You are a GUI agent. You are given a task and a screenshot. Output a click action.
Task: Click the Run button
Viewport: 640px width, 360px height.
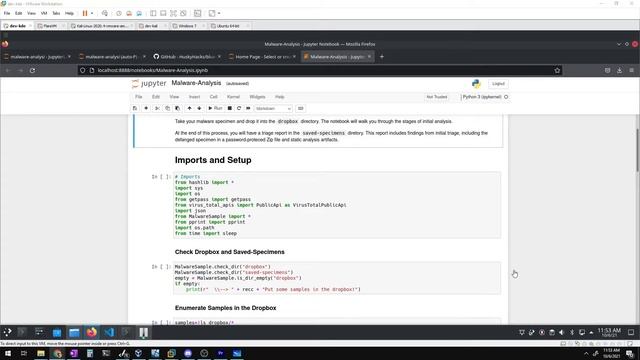click(215, 109)
